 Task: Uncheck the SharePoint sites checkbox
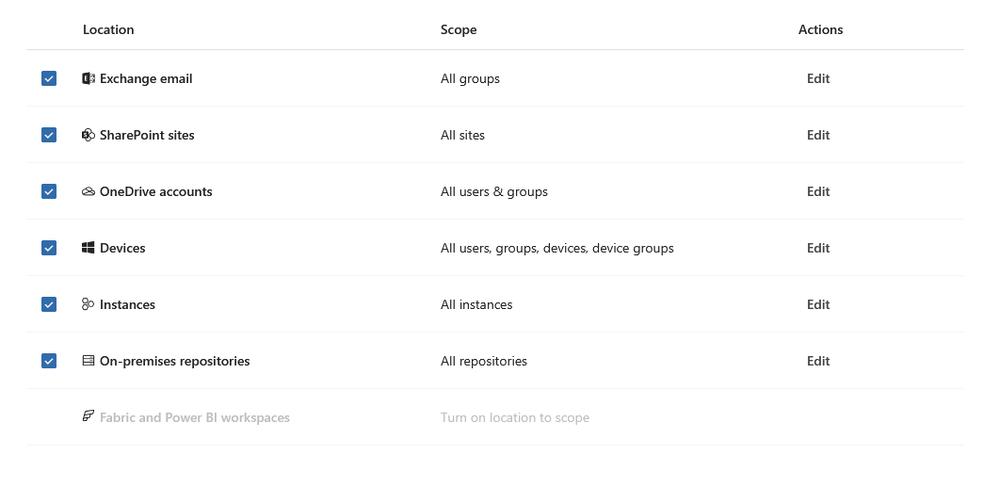click(x=49, y=135)
